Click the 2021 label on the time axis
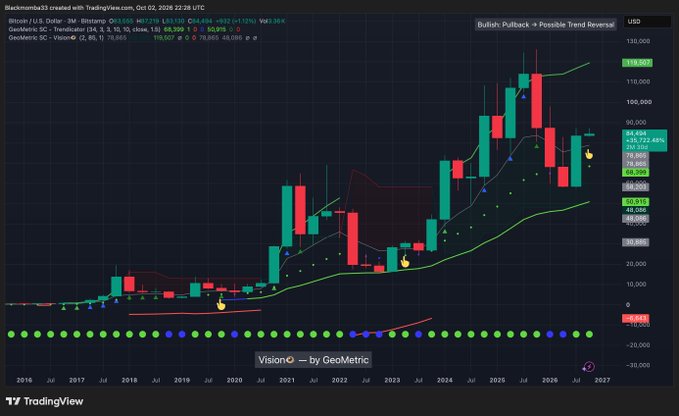Image resolution: width=679 pixels, height=416 pixels. pos(287,380)
